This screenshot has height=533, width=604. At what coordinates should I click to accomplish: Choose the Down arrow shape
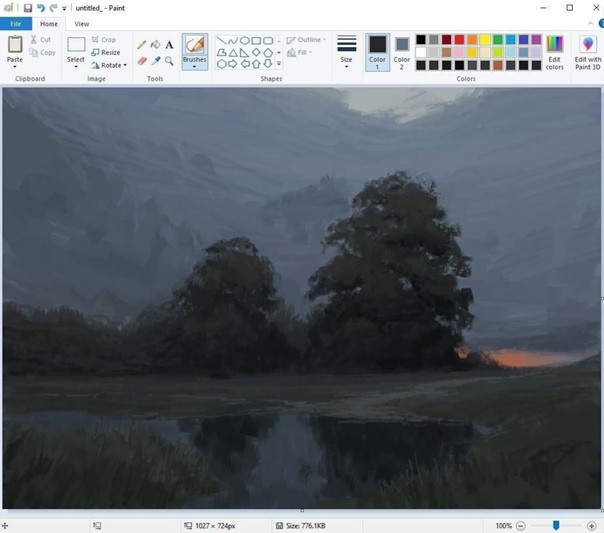[268, 64]
